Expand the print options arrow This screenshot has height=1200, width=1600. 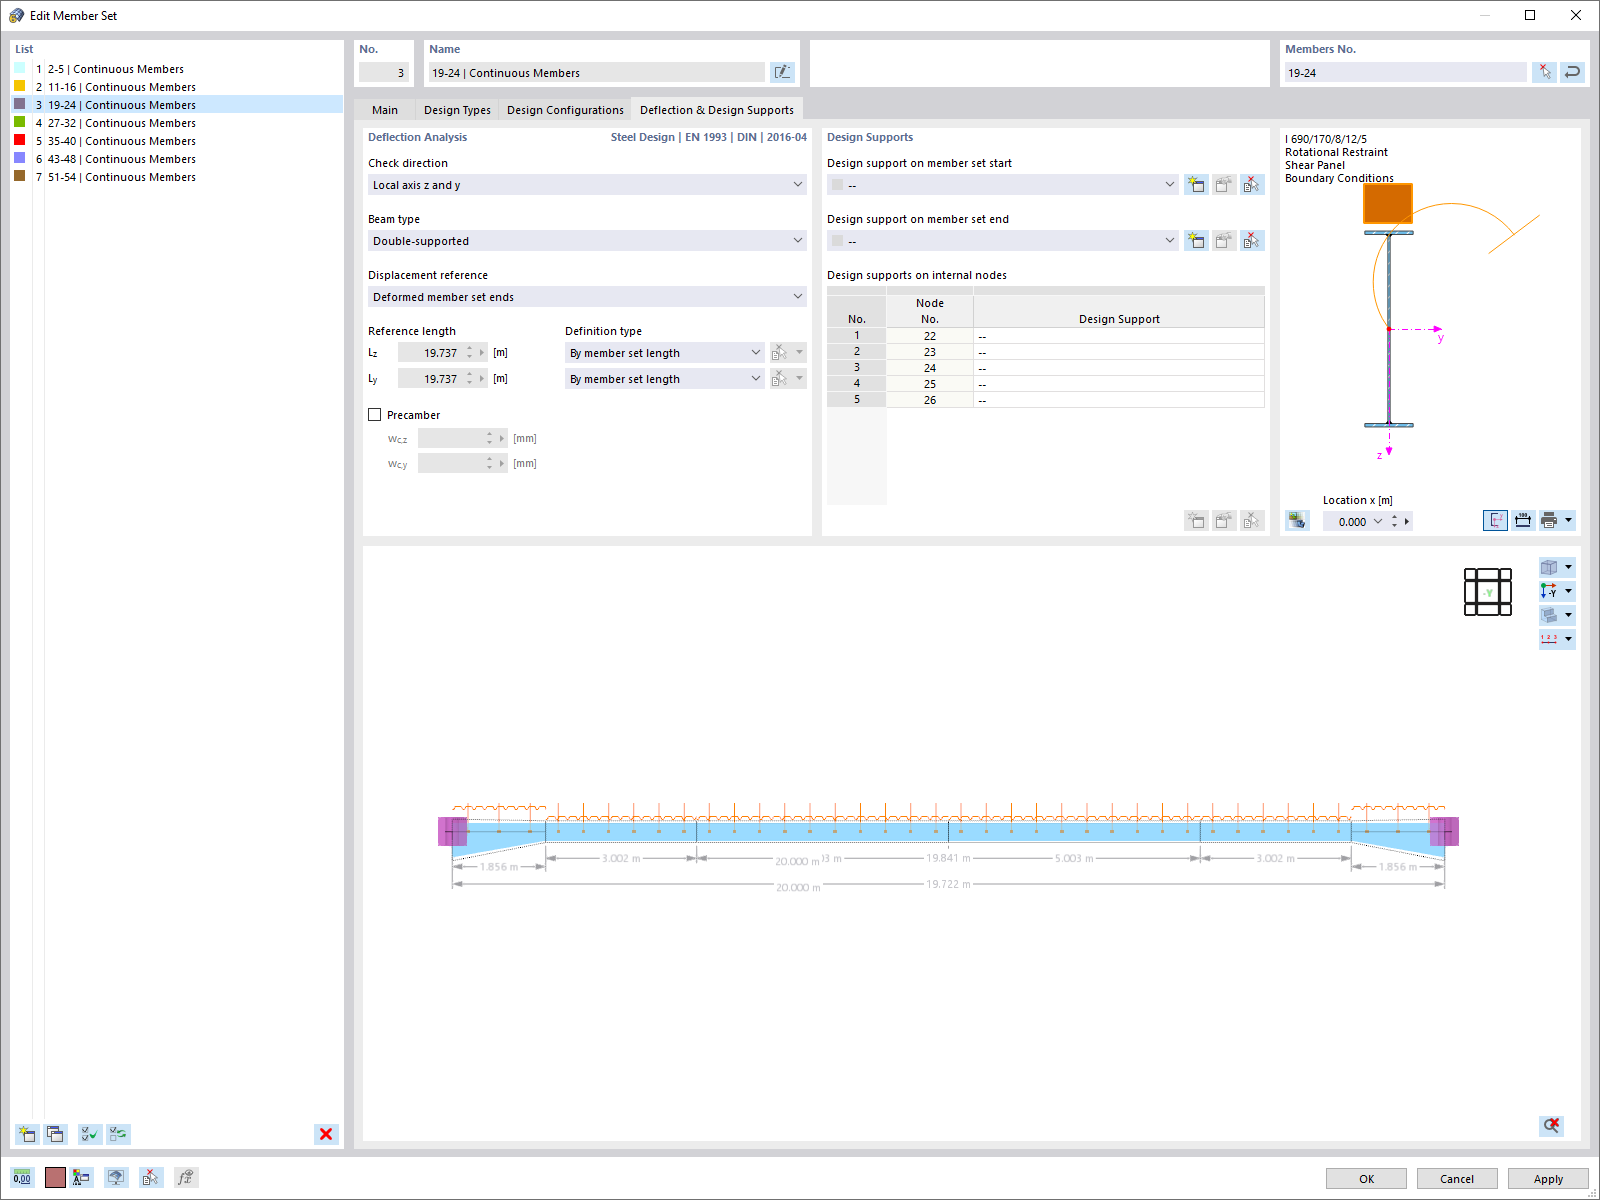click(x=1569, y=520)
